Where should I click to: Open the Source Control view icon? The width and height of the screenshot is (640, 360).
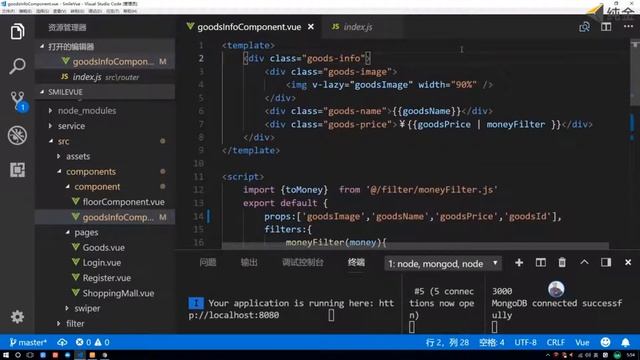(18, 100)
